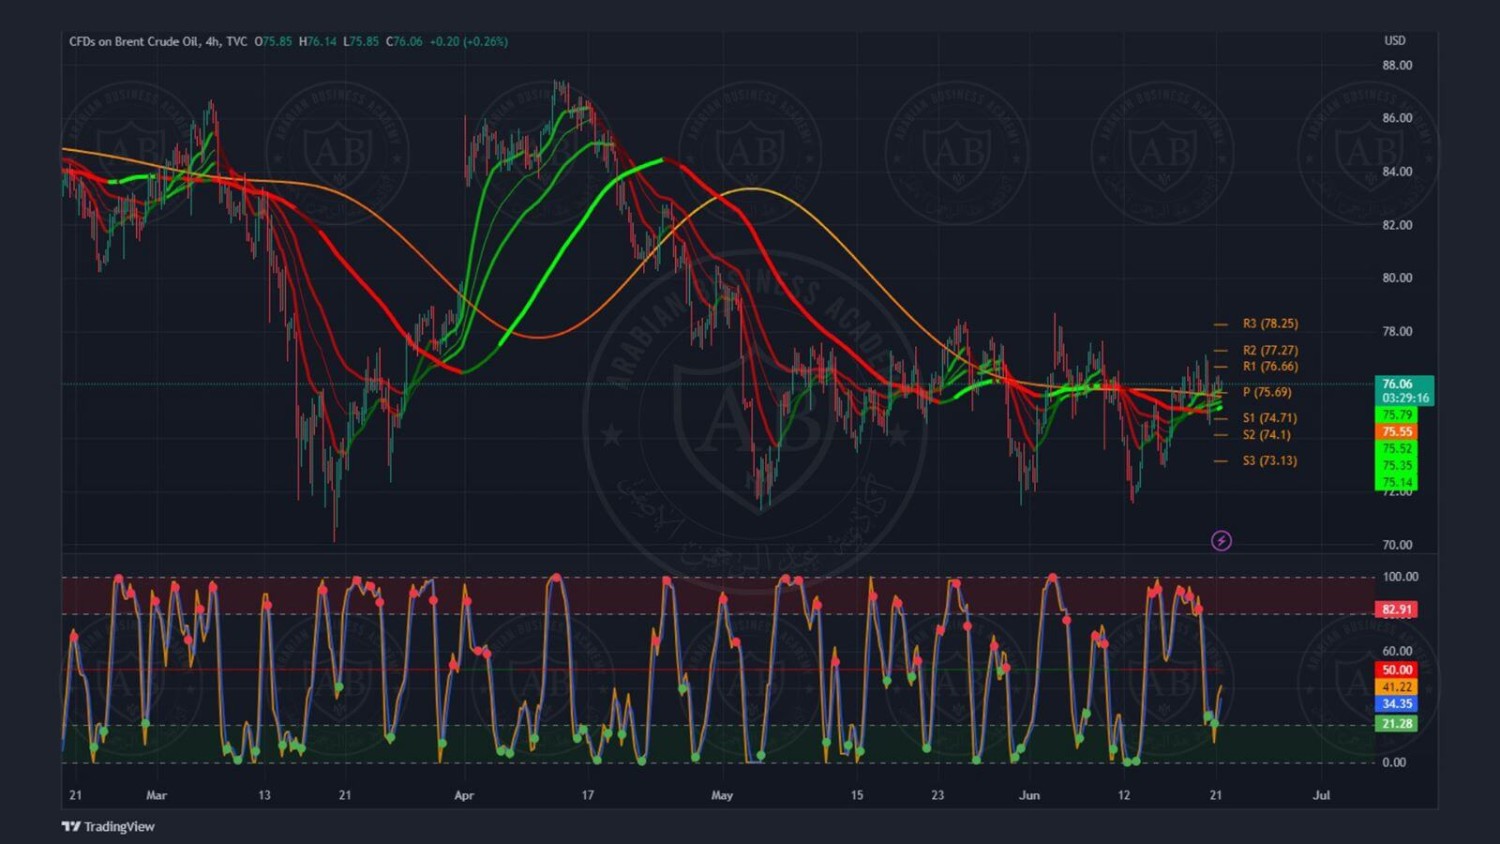Click the 17 date label
Viewport: 1500px width, 844px height.
(x=588, y=795)
